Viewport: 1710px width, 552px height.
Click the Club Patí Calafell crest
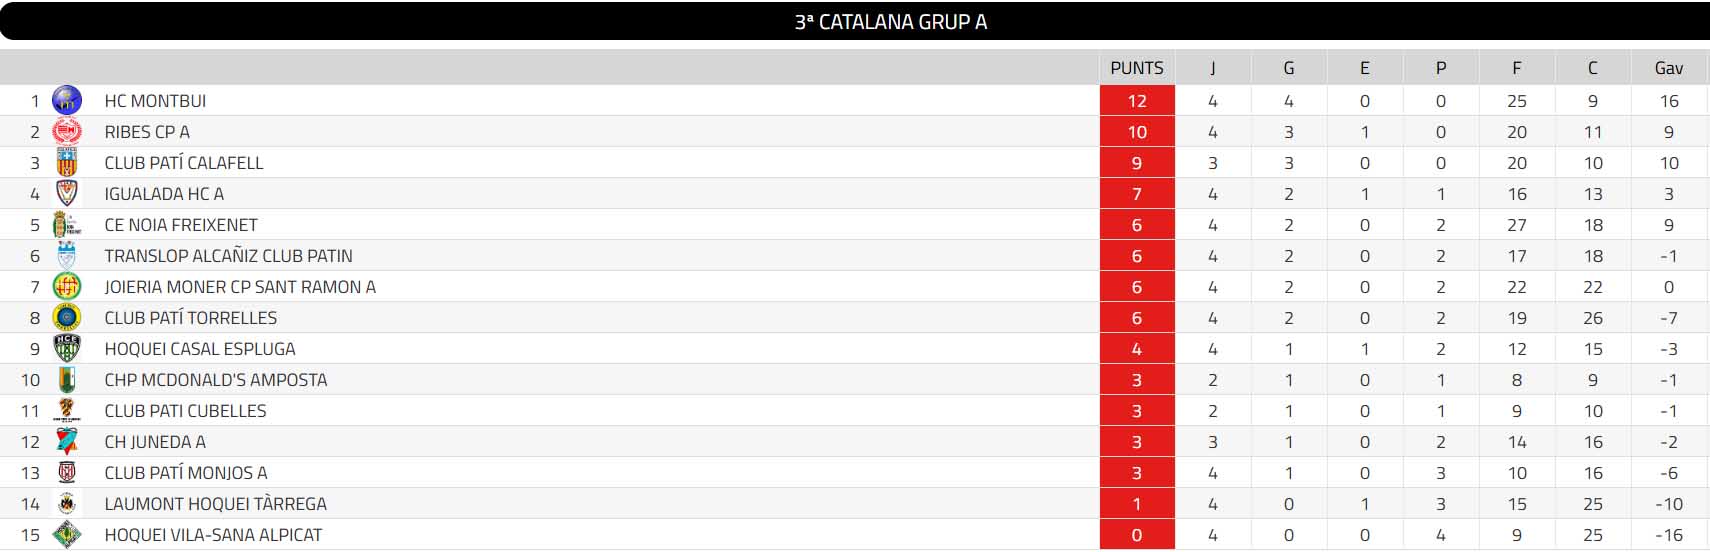[66, 162]
